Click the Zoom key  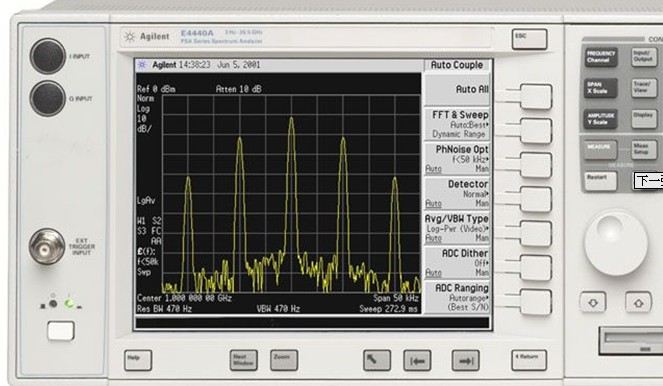(x=284, y=360)
